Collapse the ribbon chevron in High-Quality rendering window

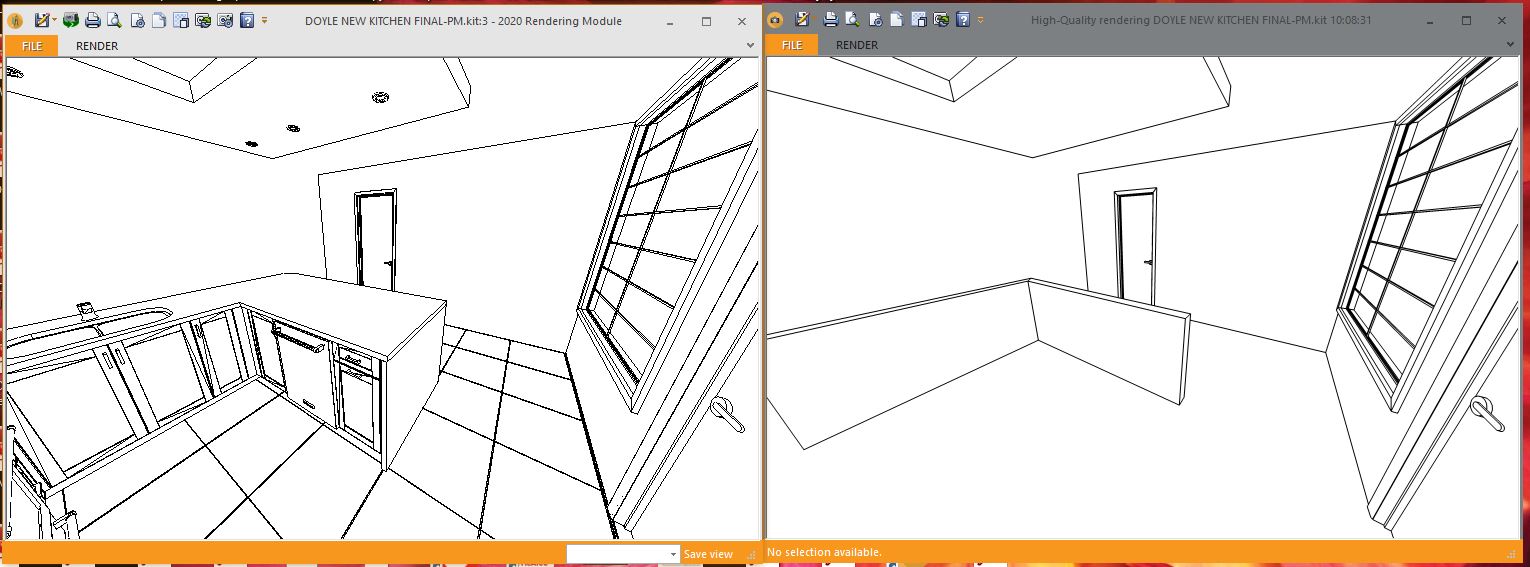coord(1512,45)
